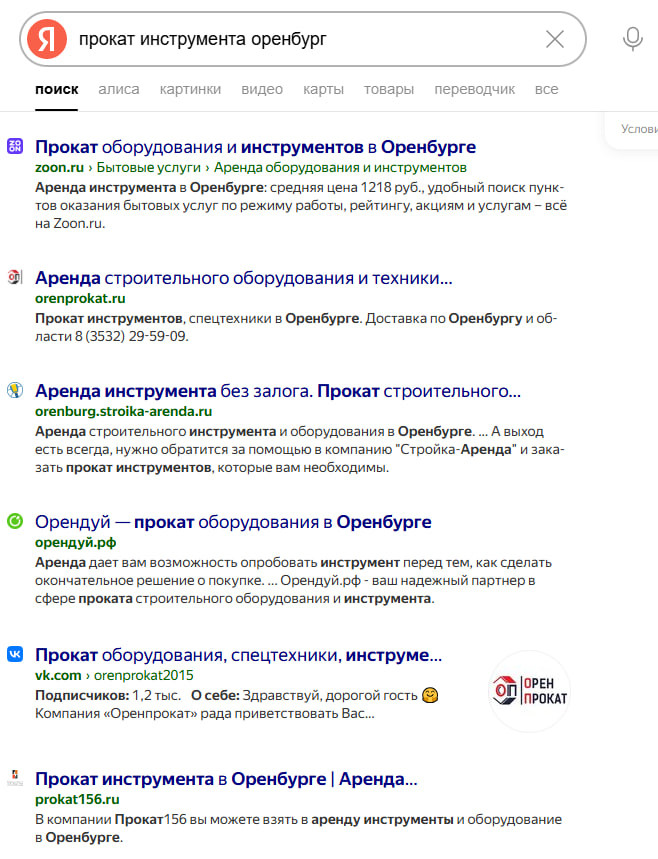Open the orenburg.stroika-arenda.ru link

click(123, 411)
